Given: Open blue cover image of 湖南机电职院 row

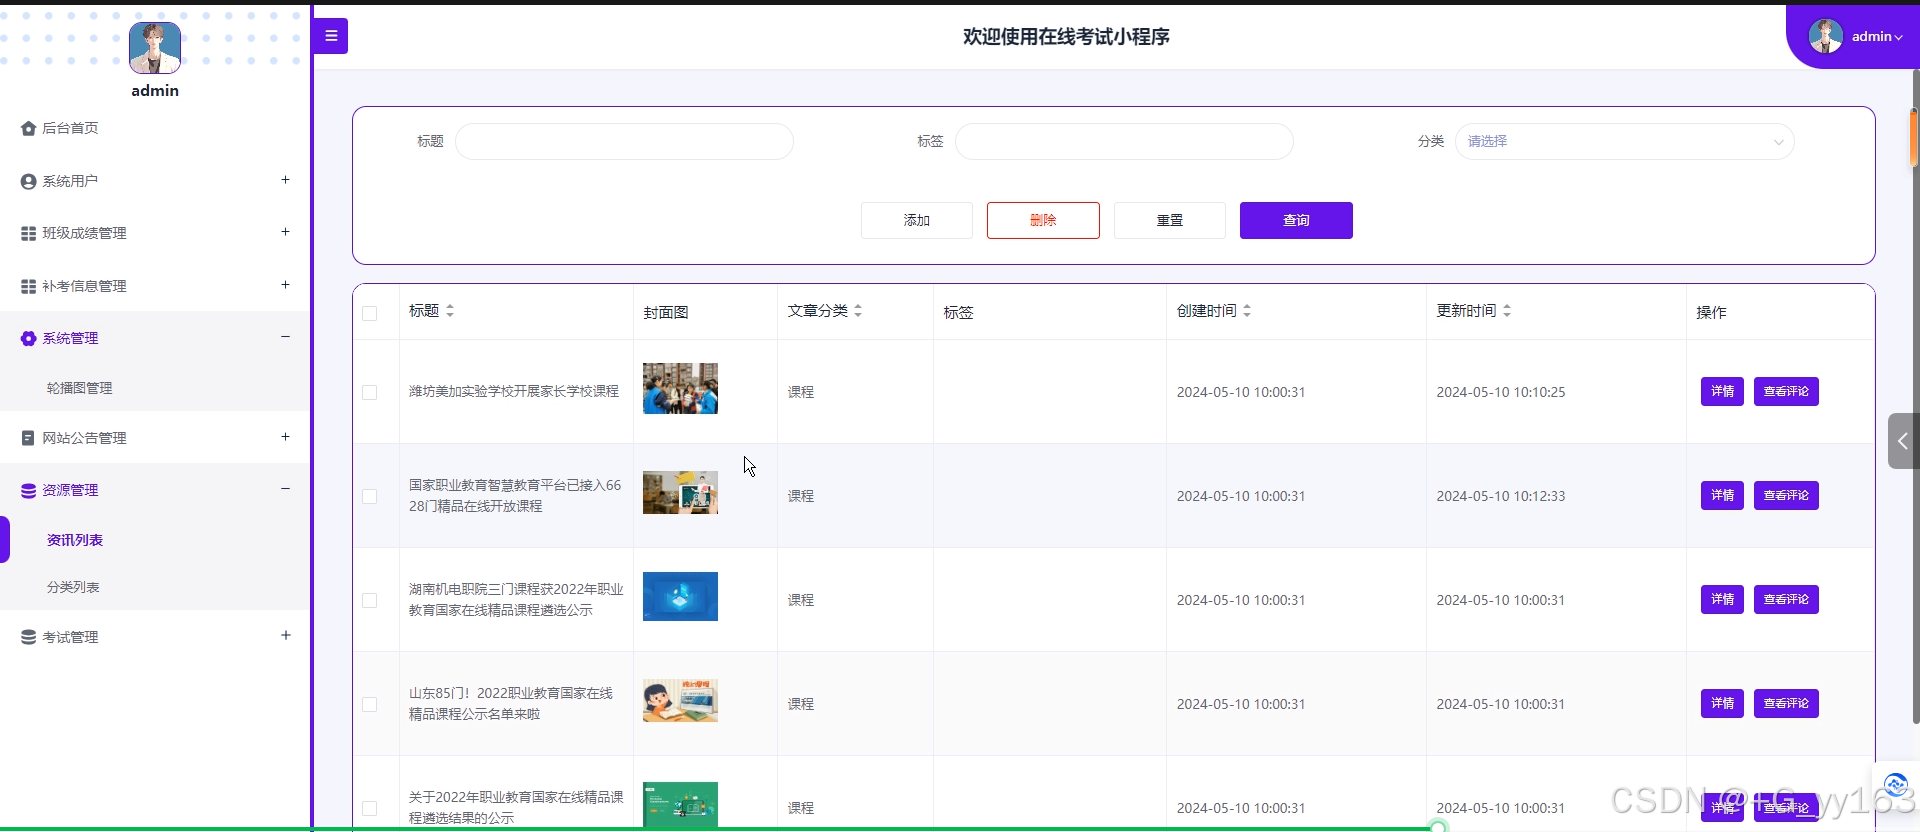Looking at the screenshot, I should tap(680, 597).
